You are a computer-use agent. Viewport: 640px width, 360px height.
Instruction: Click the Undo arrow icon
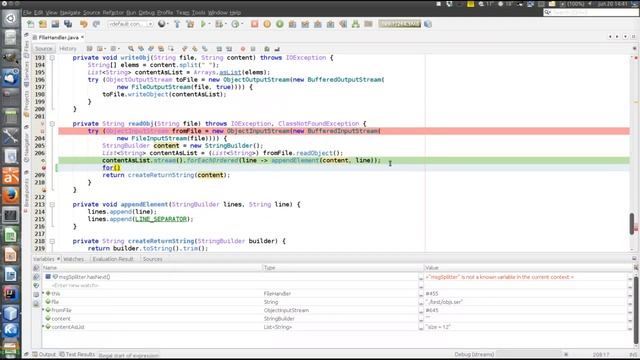coord(84,24)
